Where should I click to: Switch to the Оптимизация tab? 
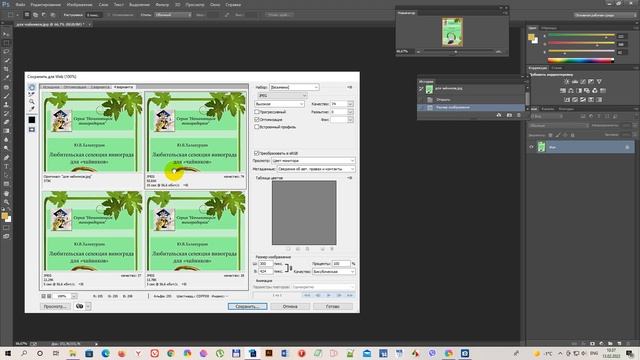click(x=75, y=87)
